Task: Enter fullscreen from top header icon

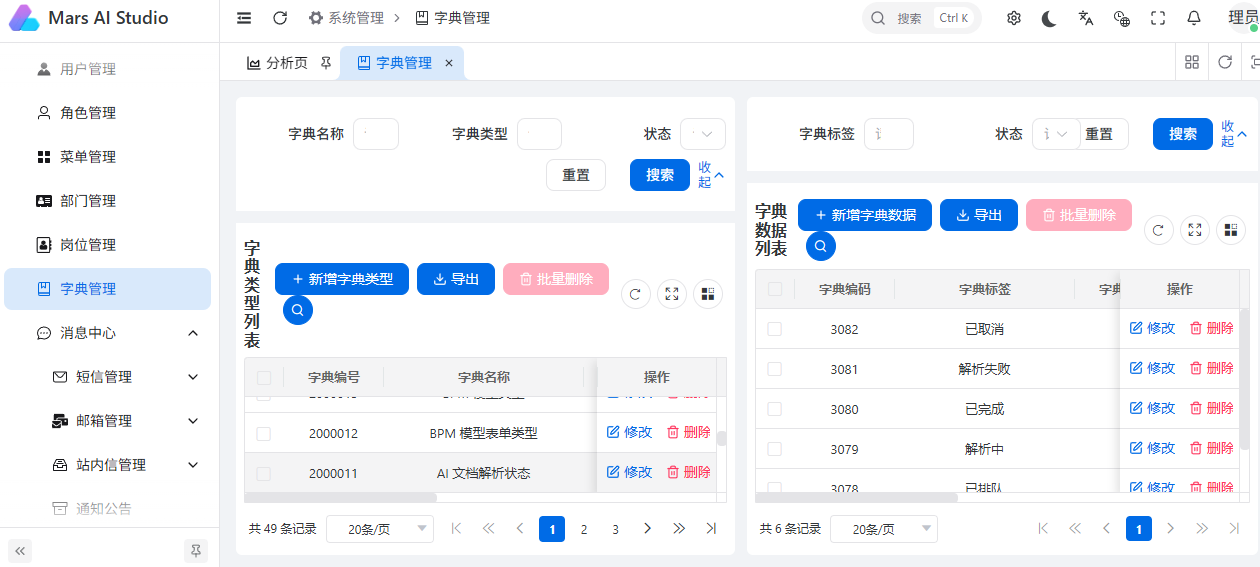Action: [x=1158, y=18]
